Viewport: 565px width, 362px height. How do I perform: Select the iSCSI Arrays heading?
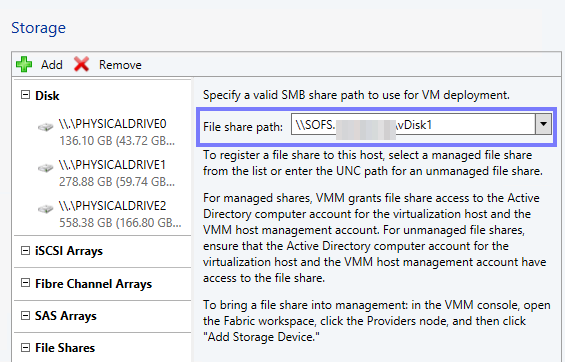click(69, 251)
